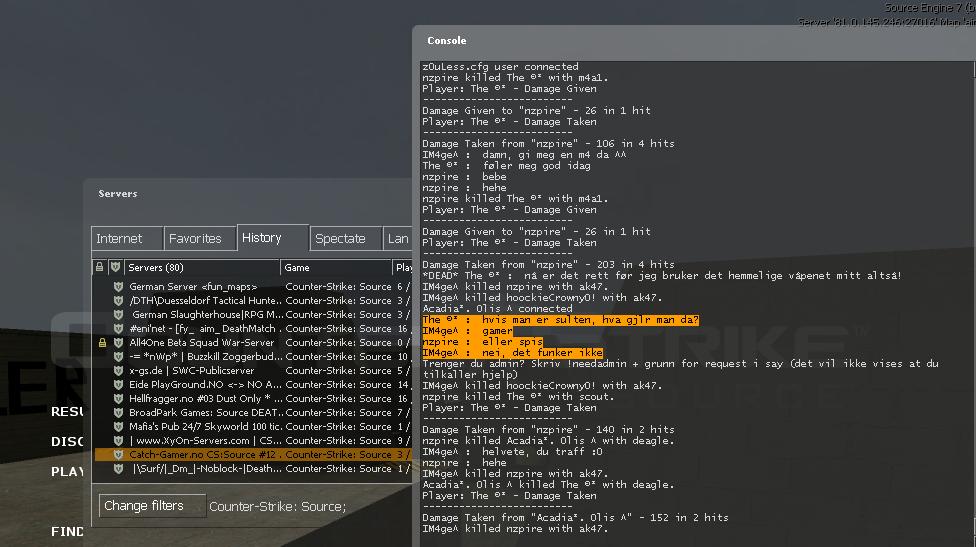Click shield icon of www.XyOn-Servers.com row
Image resolution: width=976 pixels, height=547 pixels.
tap(118, 441)
